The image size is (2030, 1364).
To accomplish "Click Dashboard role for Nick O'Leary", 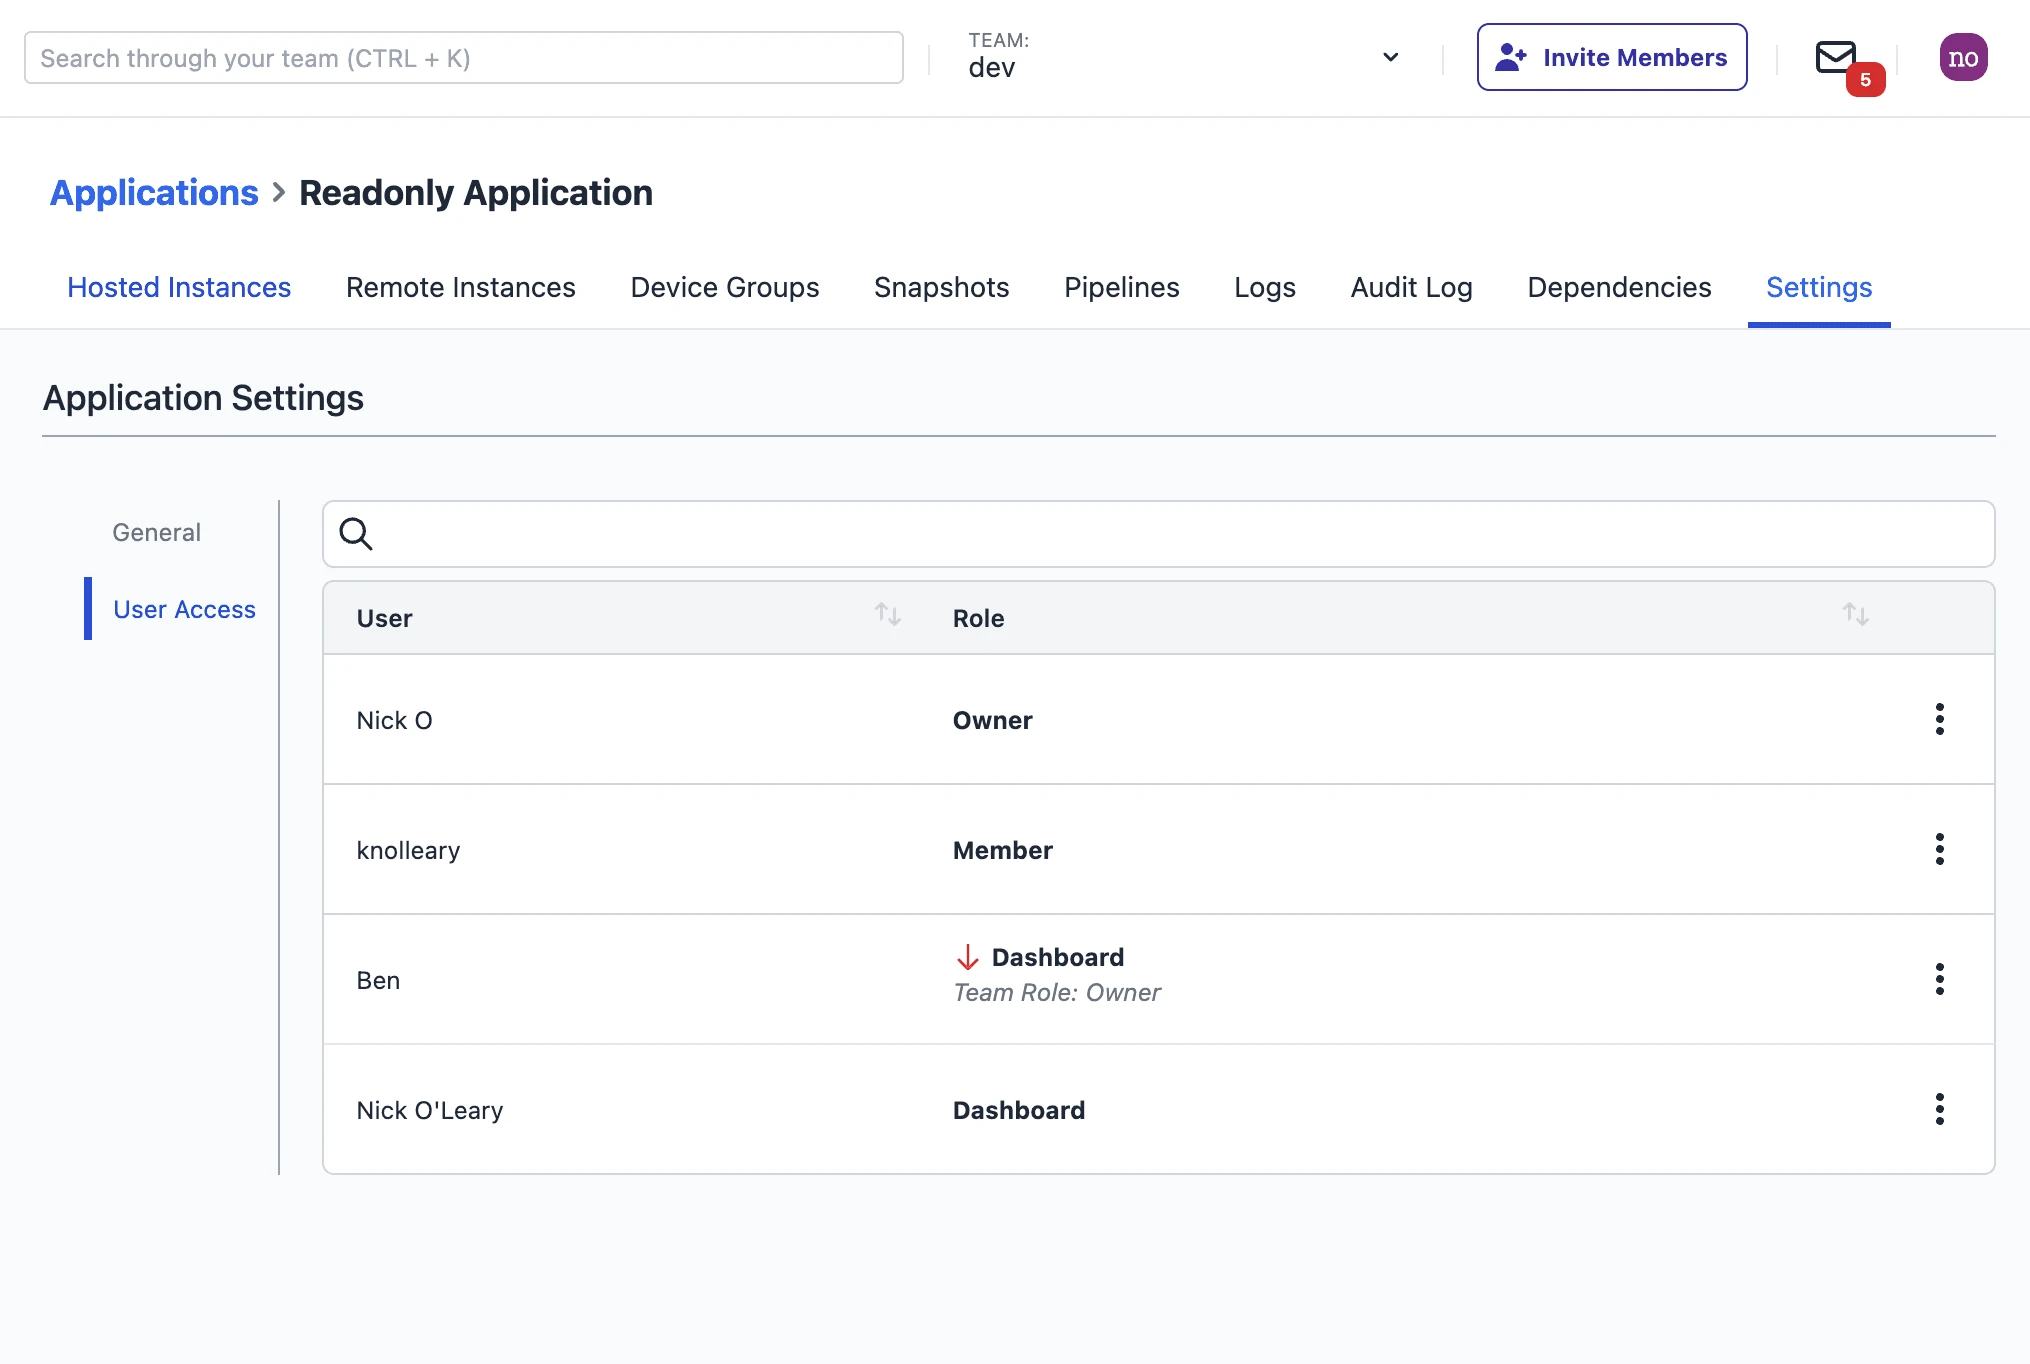I will (1019, 1110).
